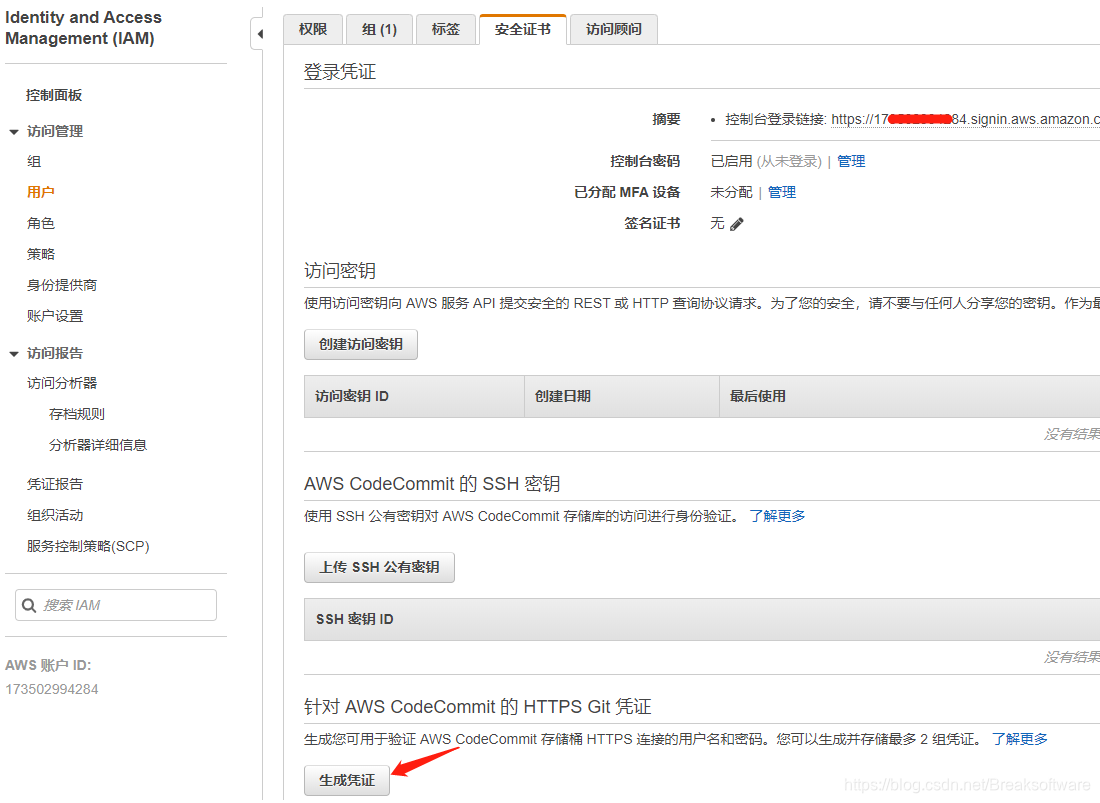
Task: Open 了解更多 link in HTTPS Git 凭证 section
Action: pos(1019,739)
